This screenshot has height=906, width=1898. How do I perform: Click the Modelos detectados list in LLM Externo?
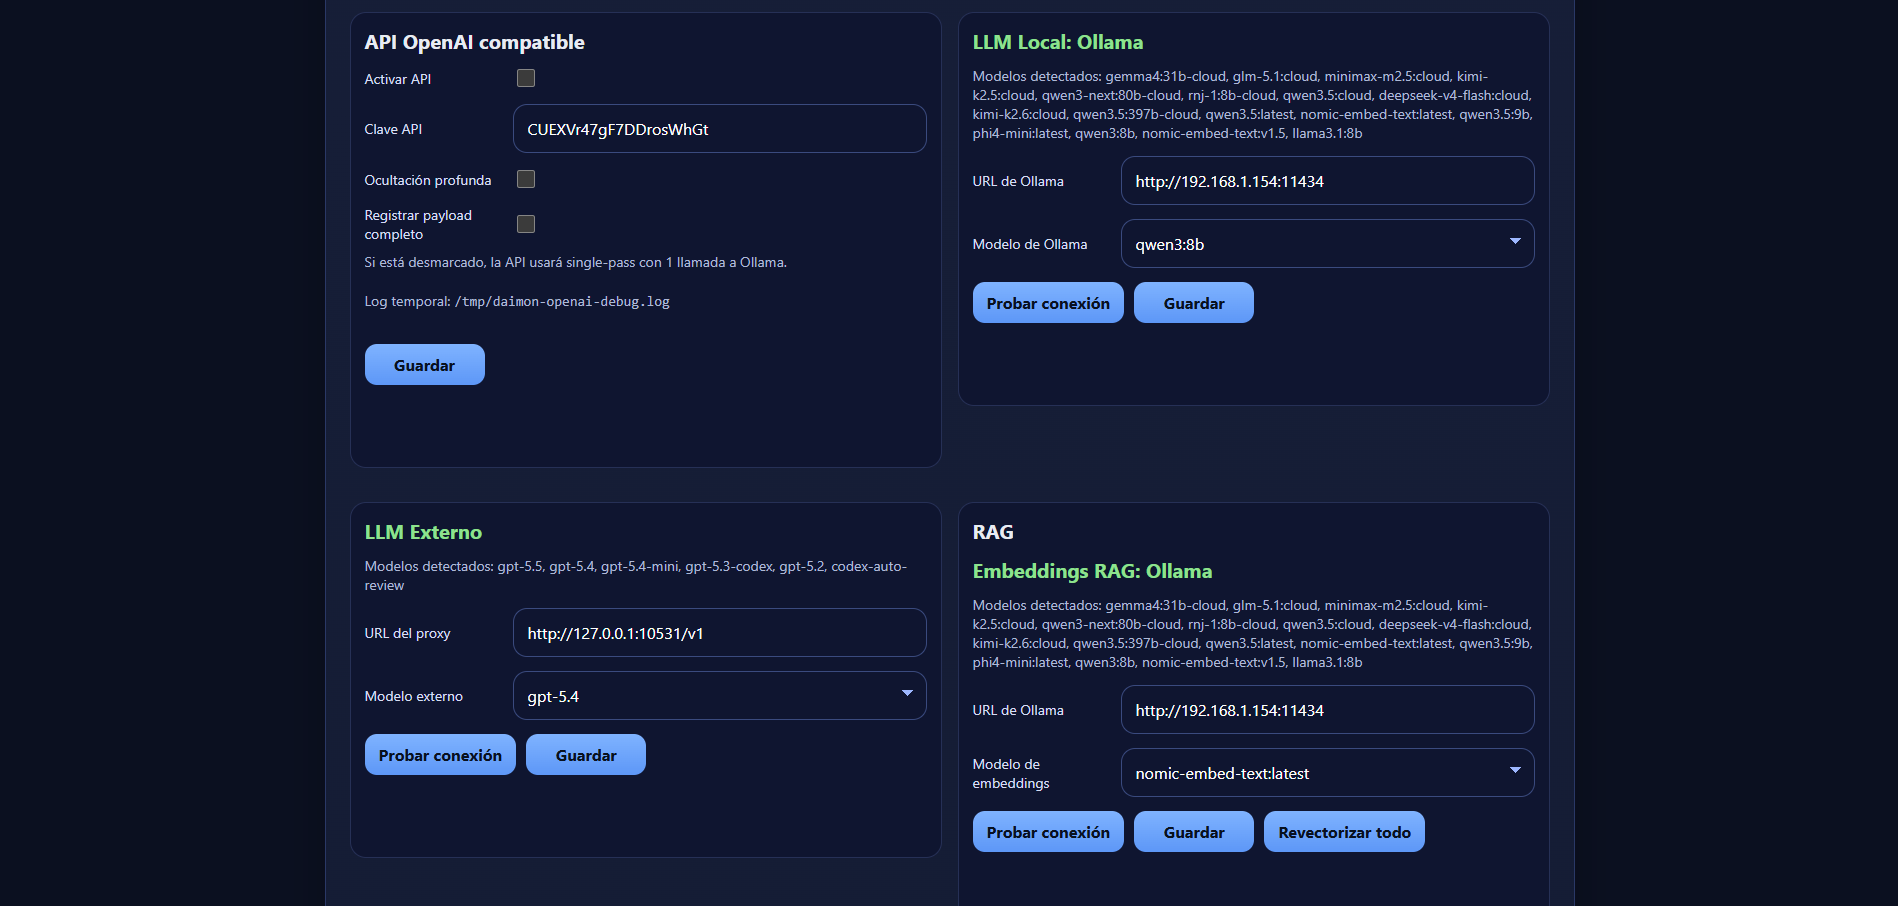pos(636,576)
